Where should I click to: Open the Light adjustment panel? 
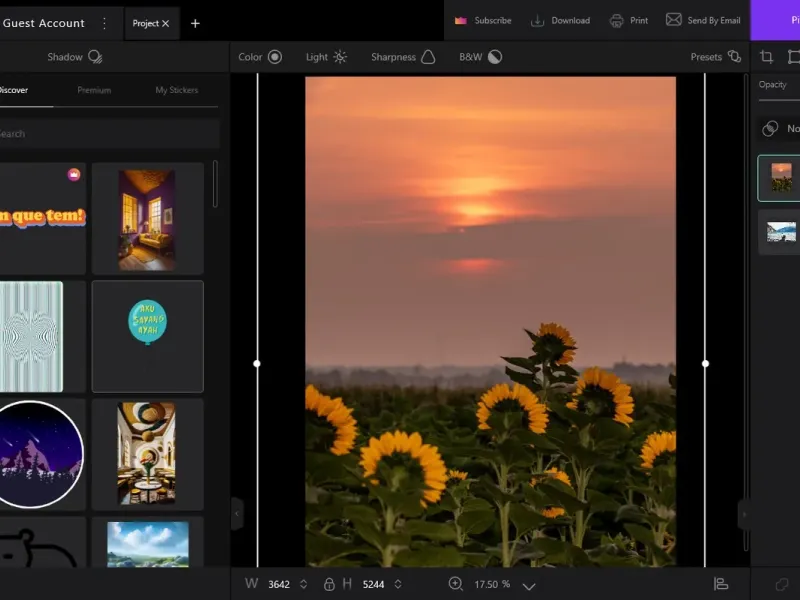tap(326, 57)
